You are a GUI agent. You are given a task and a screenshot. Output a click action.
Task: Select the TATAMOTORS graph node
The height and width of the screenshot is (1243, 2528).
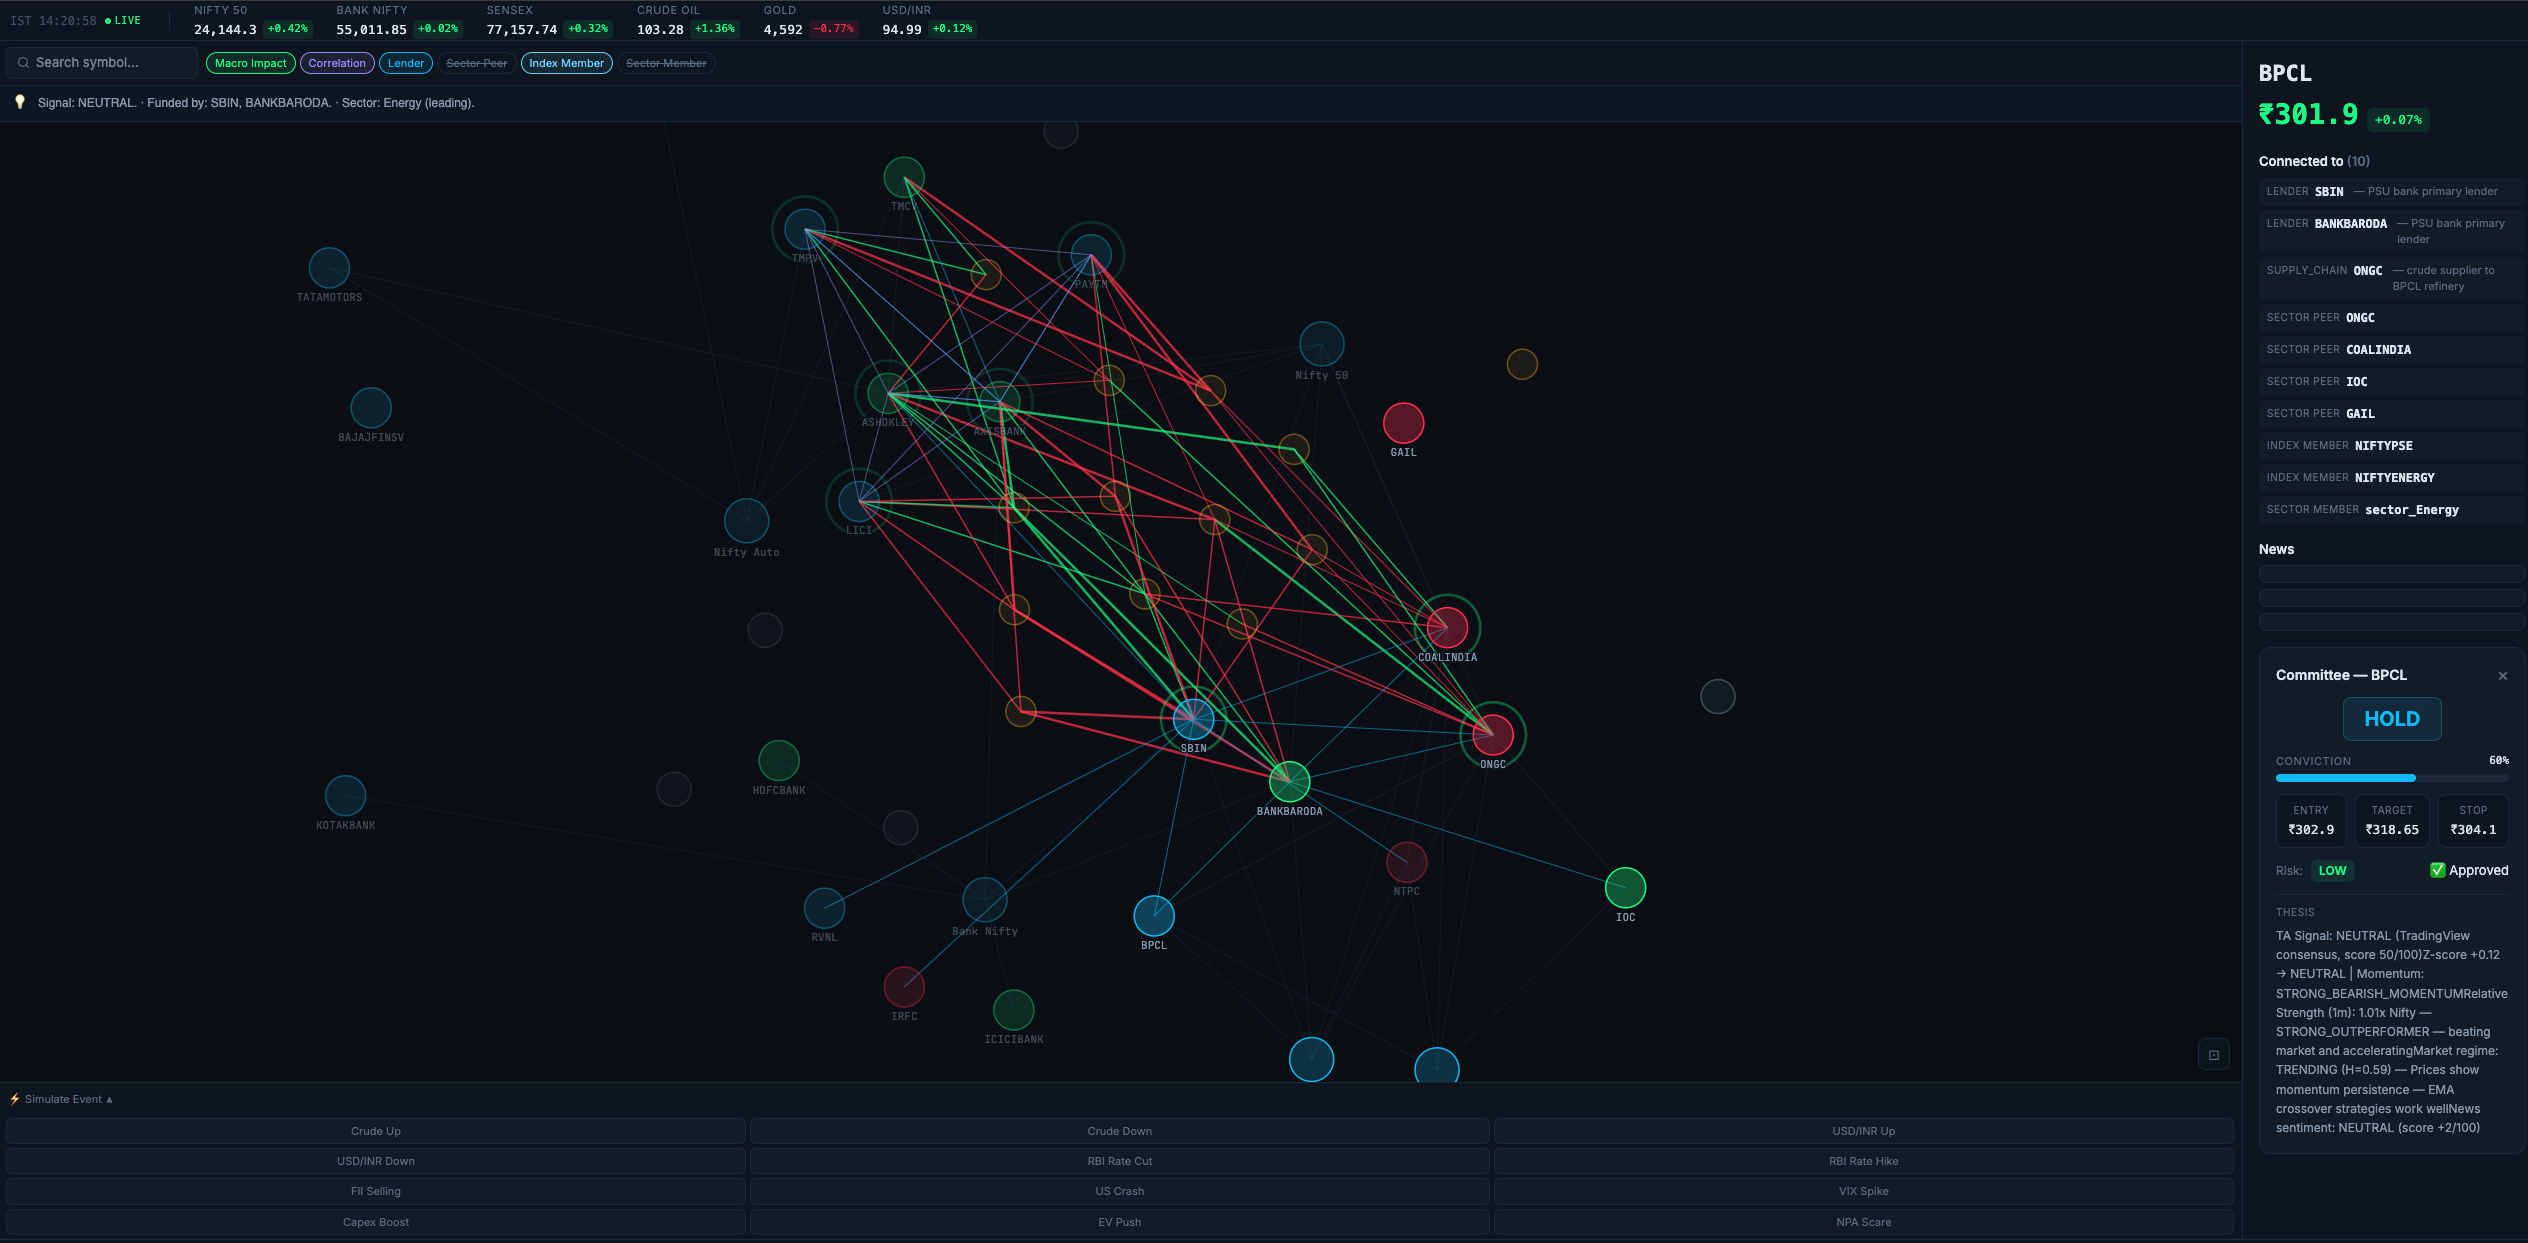coord(329,268)
